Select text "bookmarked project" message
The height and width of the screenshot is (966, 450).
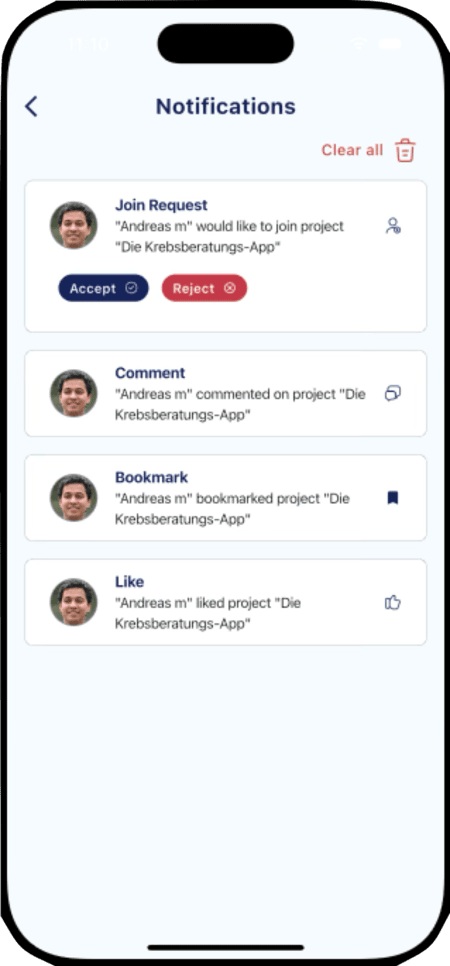point(256,498)
